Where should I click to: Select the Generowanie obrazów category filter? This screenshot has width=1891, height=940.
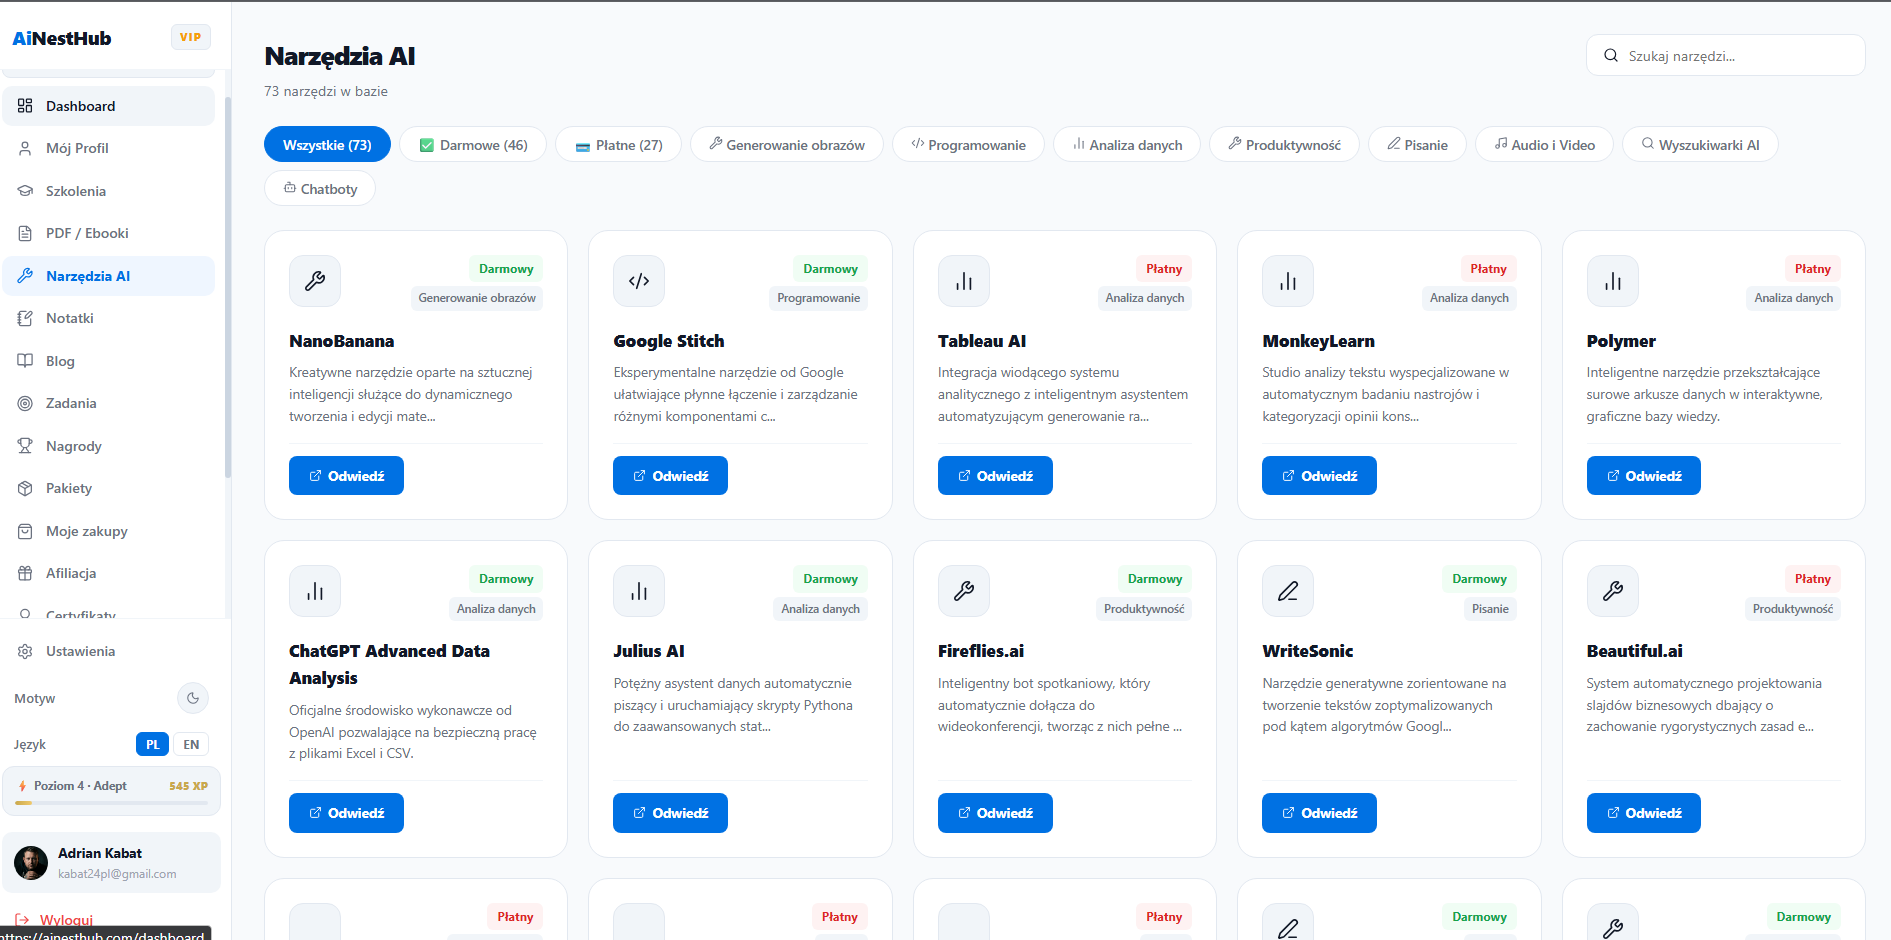pos(787,145)
